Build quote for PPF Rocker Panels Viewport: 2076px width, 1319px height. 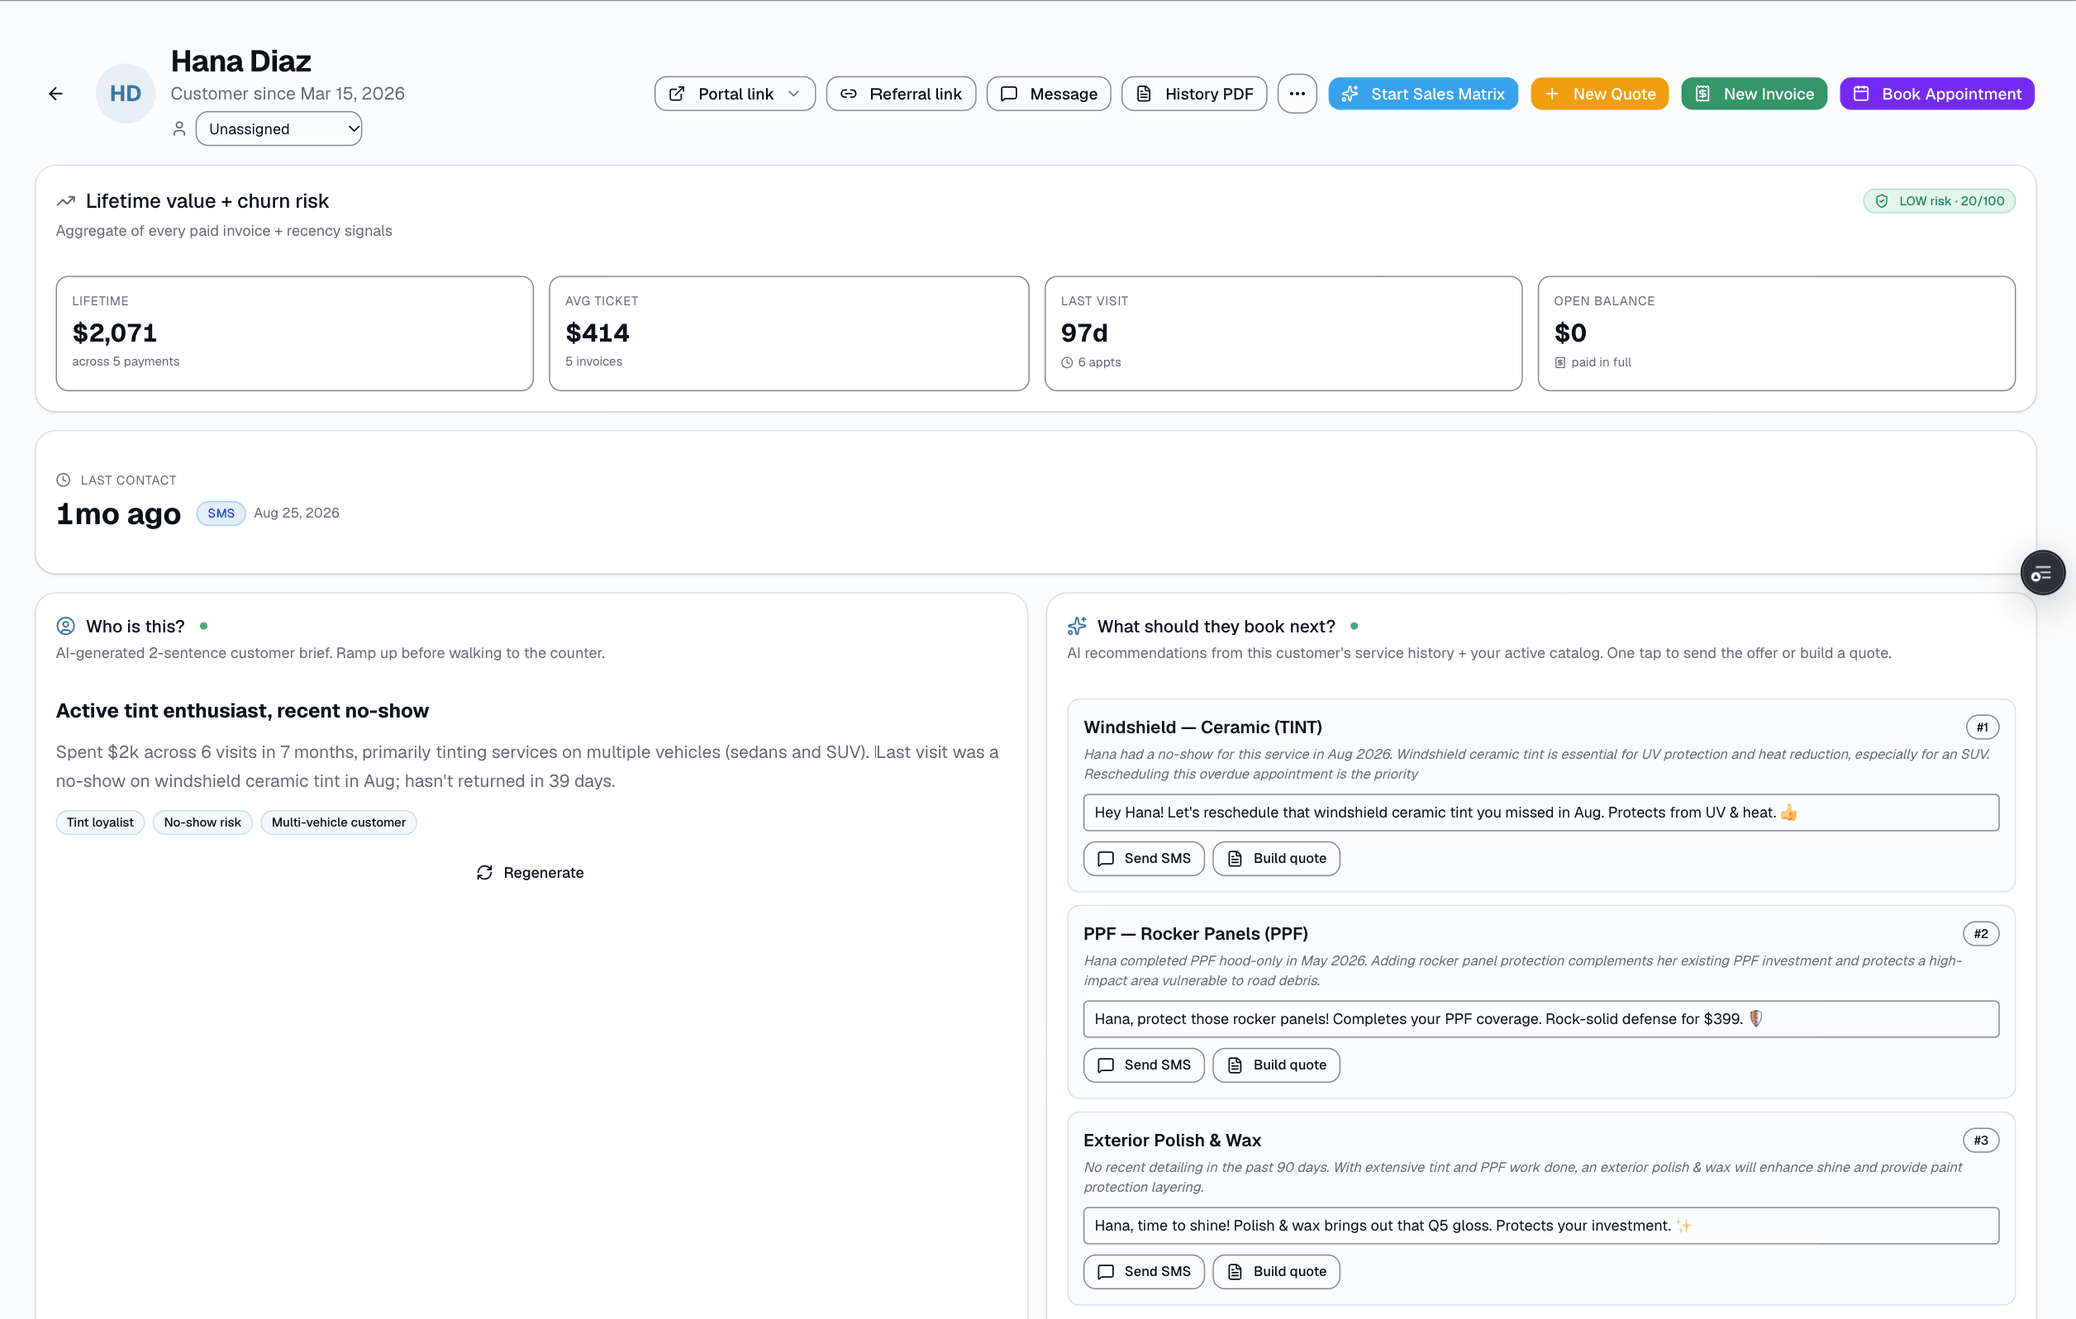click(x=1276, y=1065)
